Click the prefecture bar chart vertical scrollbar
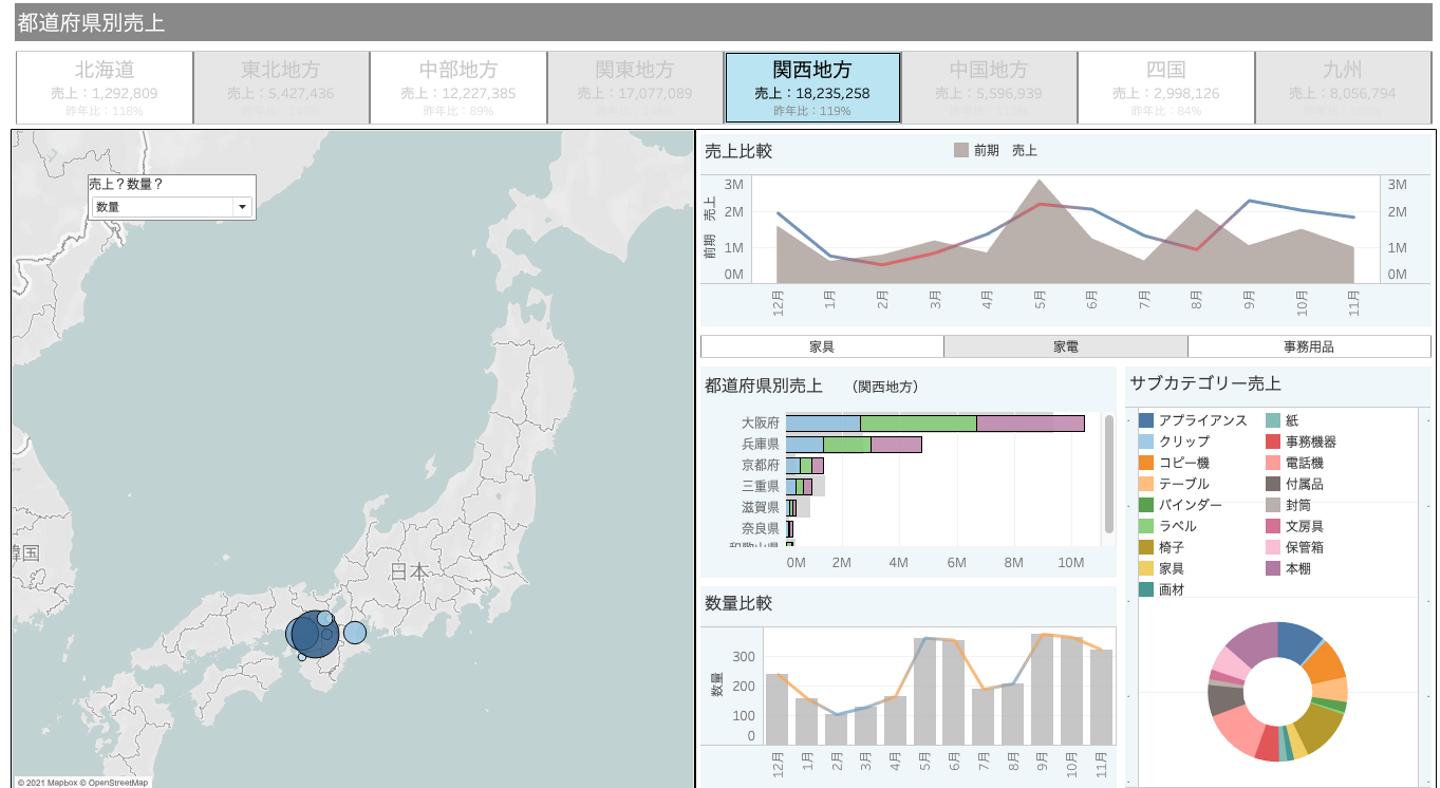The image size is (1440, 788). 1108,475
